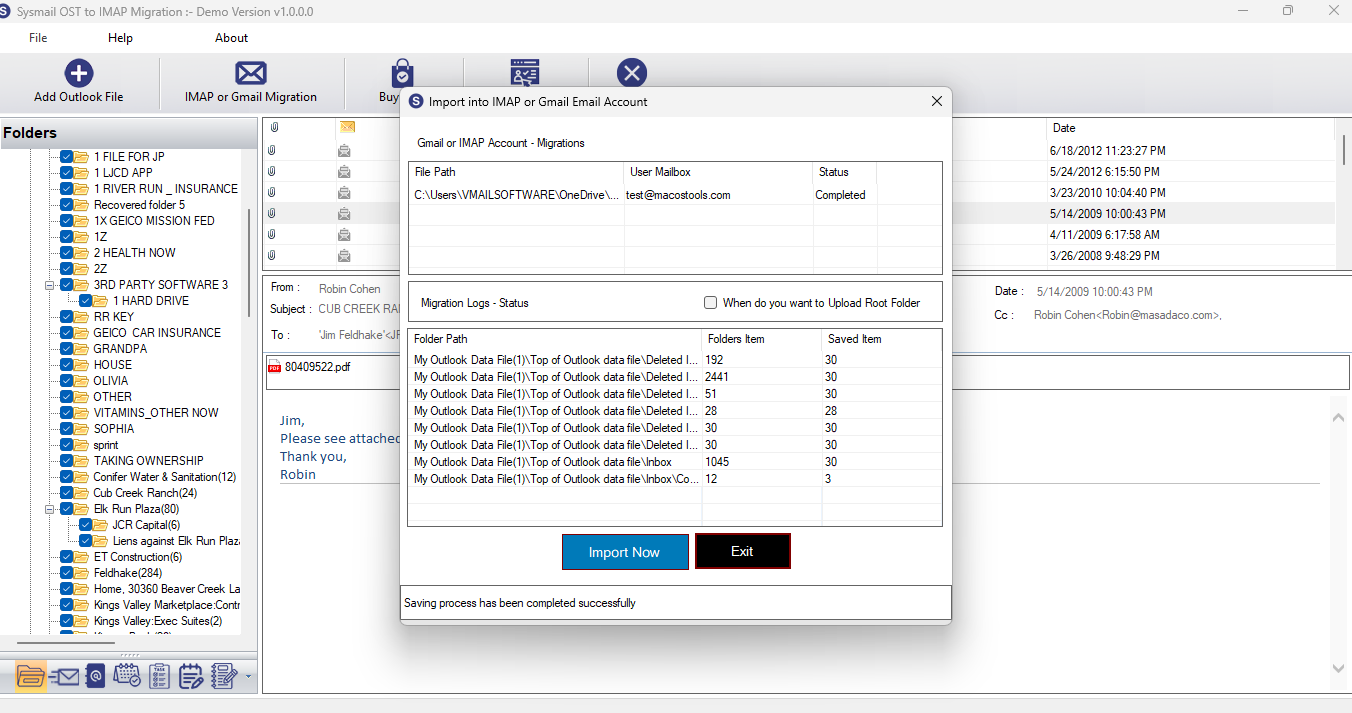Click the paperclip attachment column header icon

click(273, 128)
